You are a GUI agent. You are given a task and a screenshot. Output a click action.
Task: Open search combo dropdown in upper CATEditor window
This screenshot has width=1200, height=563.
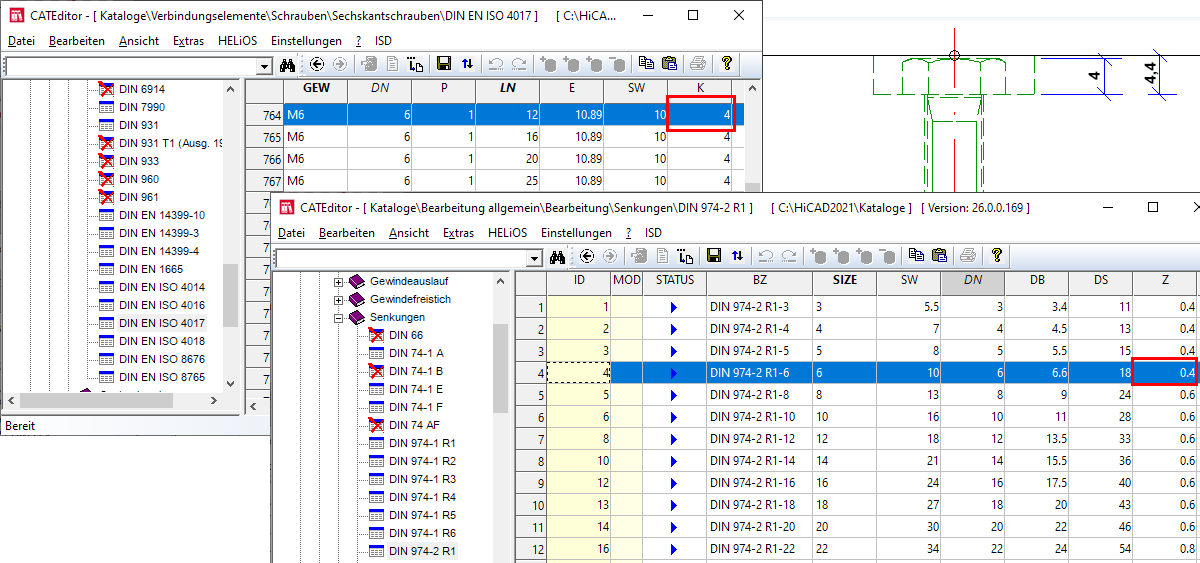coord(264,66)
